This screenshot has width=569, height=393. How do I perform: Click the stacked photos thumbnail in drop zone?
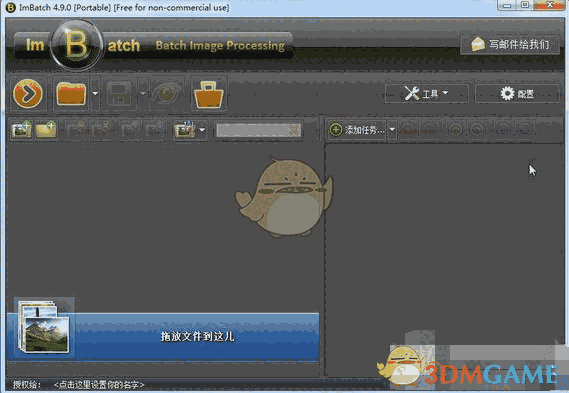(44, 329)
